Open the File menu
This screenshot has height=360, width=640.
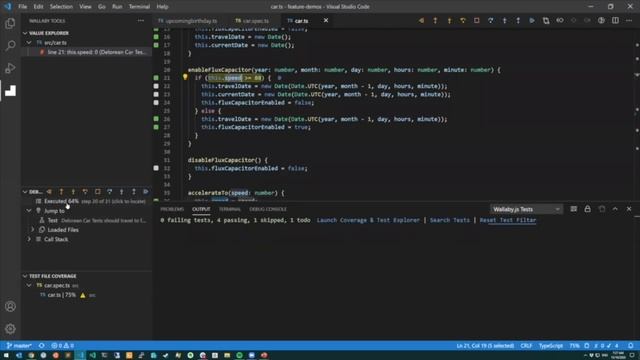point(22,7)
